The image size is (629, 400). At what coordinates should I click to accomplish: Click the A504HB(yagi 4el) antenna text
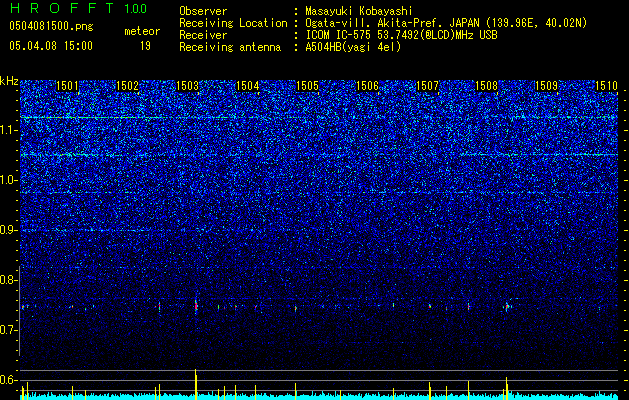(353, 47)
